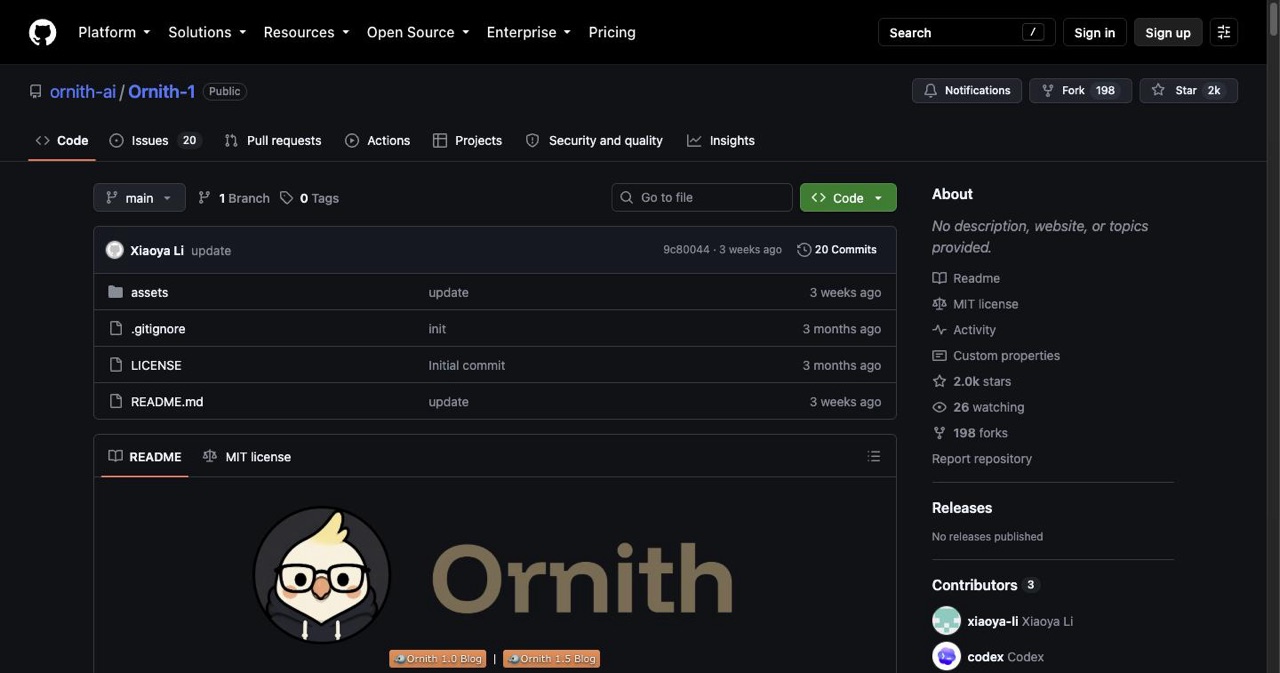Open the .gitignore file

tap(158, 329)
